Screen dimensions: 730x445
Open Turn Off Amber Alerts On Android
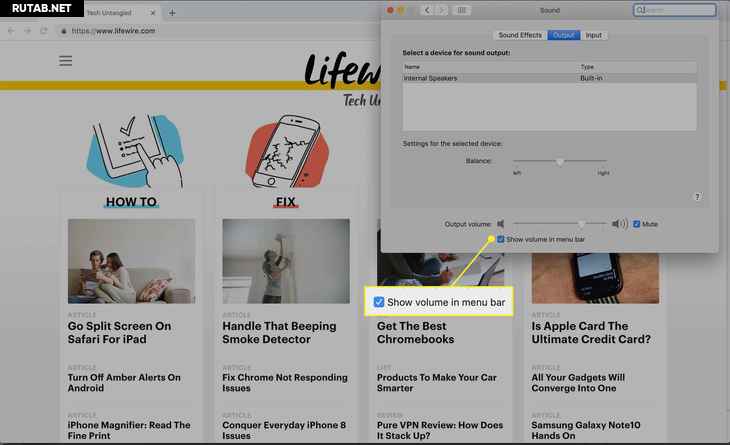tap(124, 383)
